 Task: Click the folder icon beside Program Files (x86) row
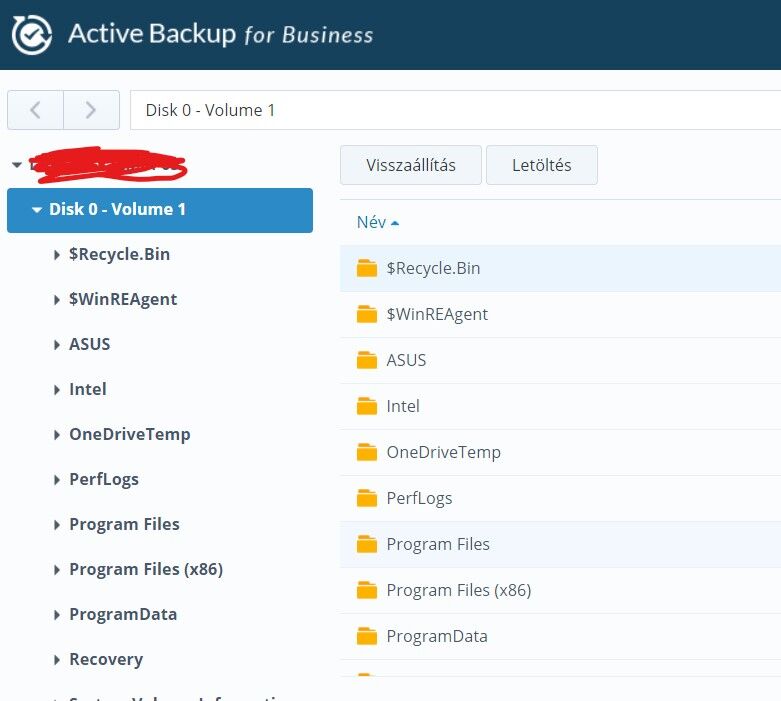click(367, 590)
